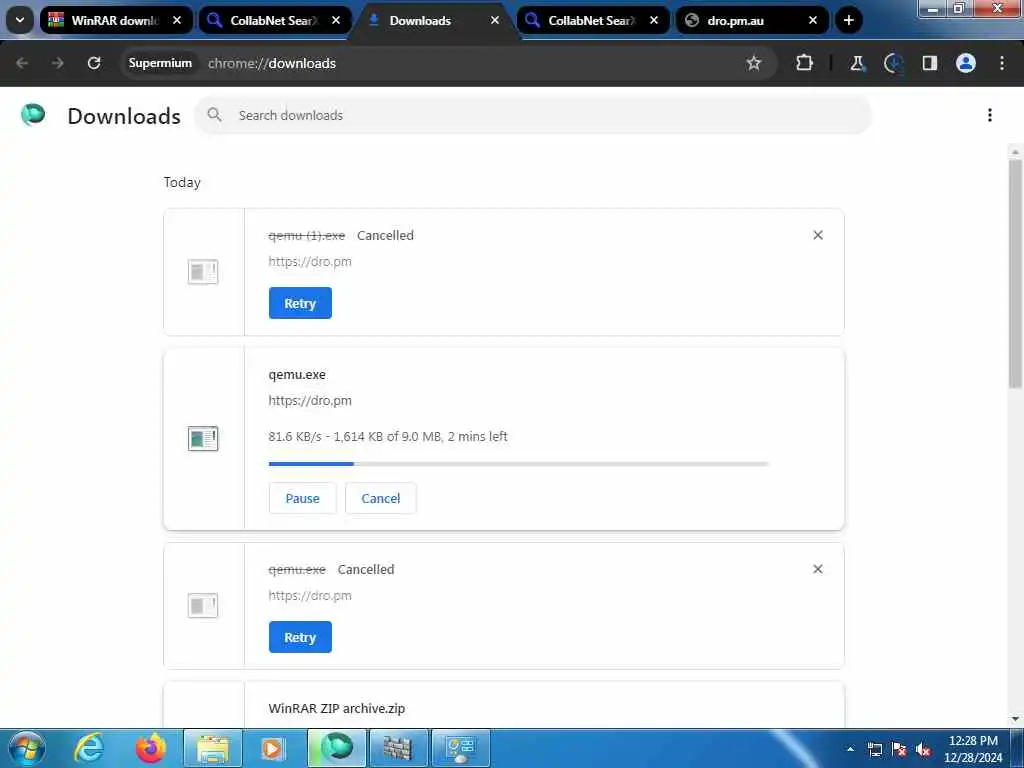Click the https://dro.pm link under qemu (1).exe
The height and width of the screenshot is (768, 1024).
click(310, 261)
